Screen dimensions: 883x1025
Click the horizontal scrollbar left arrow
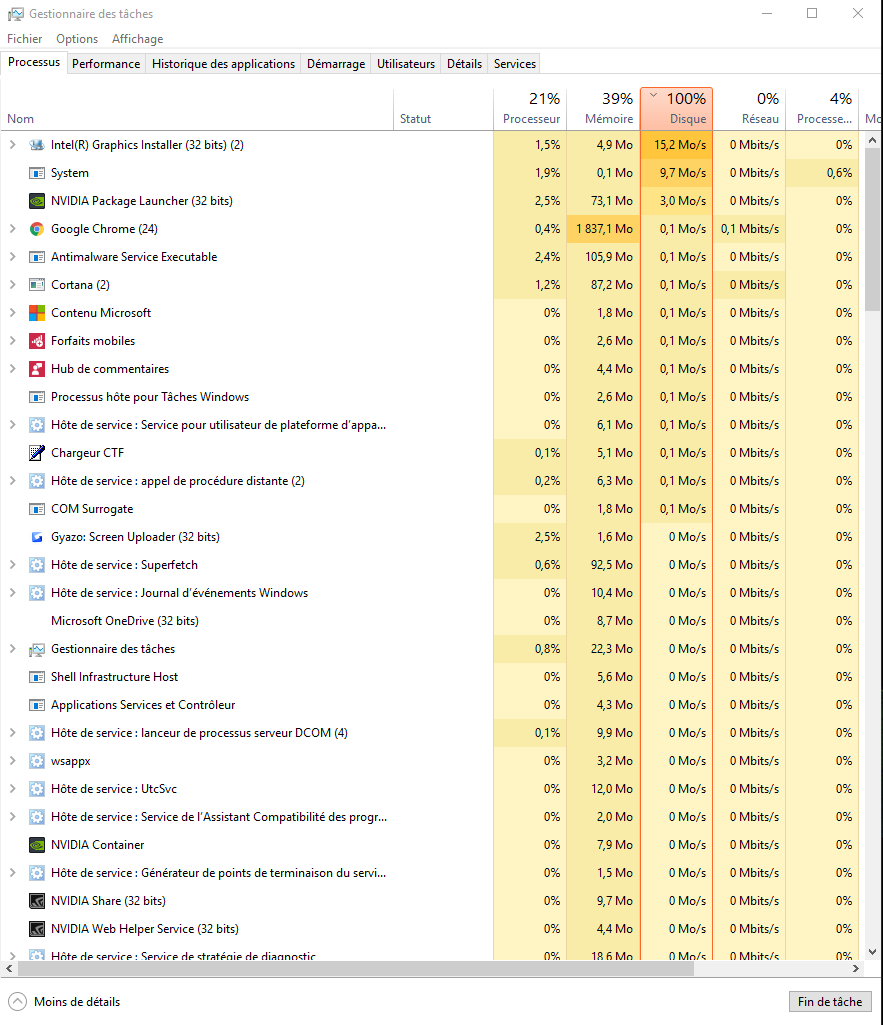(x=9, y=968)
